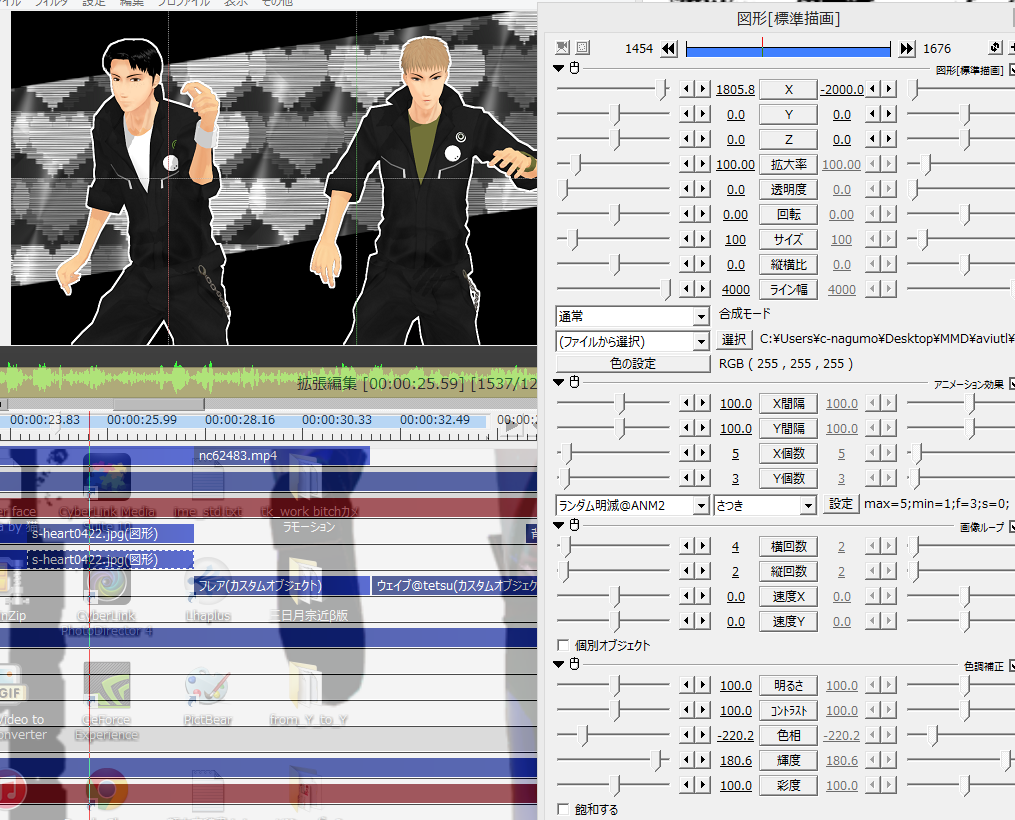Click the 色相 movement mode button

click(788, 735)
